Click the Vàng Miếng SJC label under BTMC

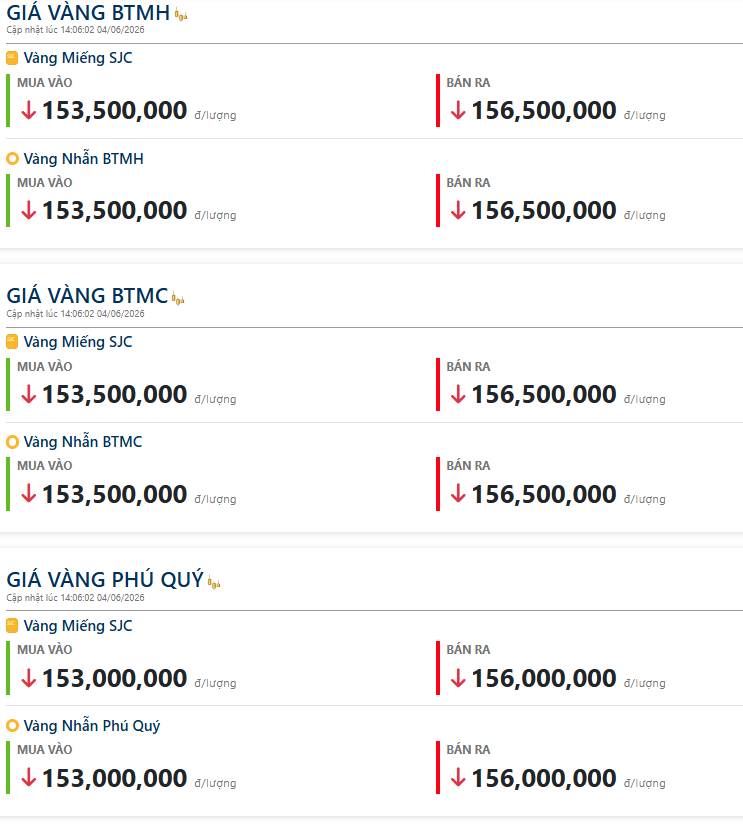78,342
